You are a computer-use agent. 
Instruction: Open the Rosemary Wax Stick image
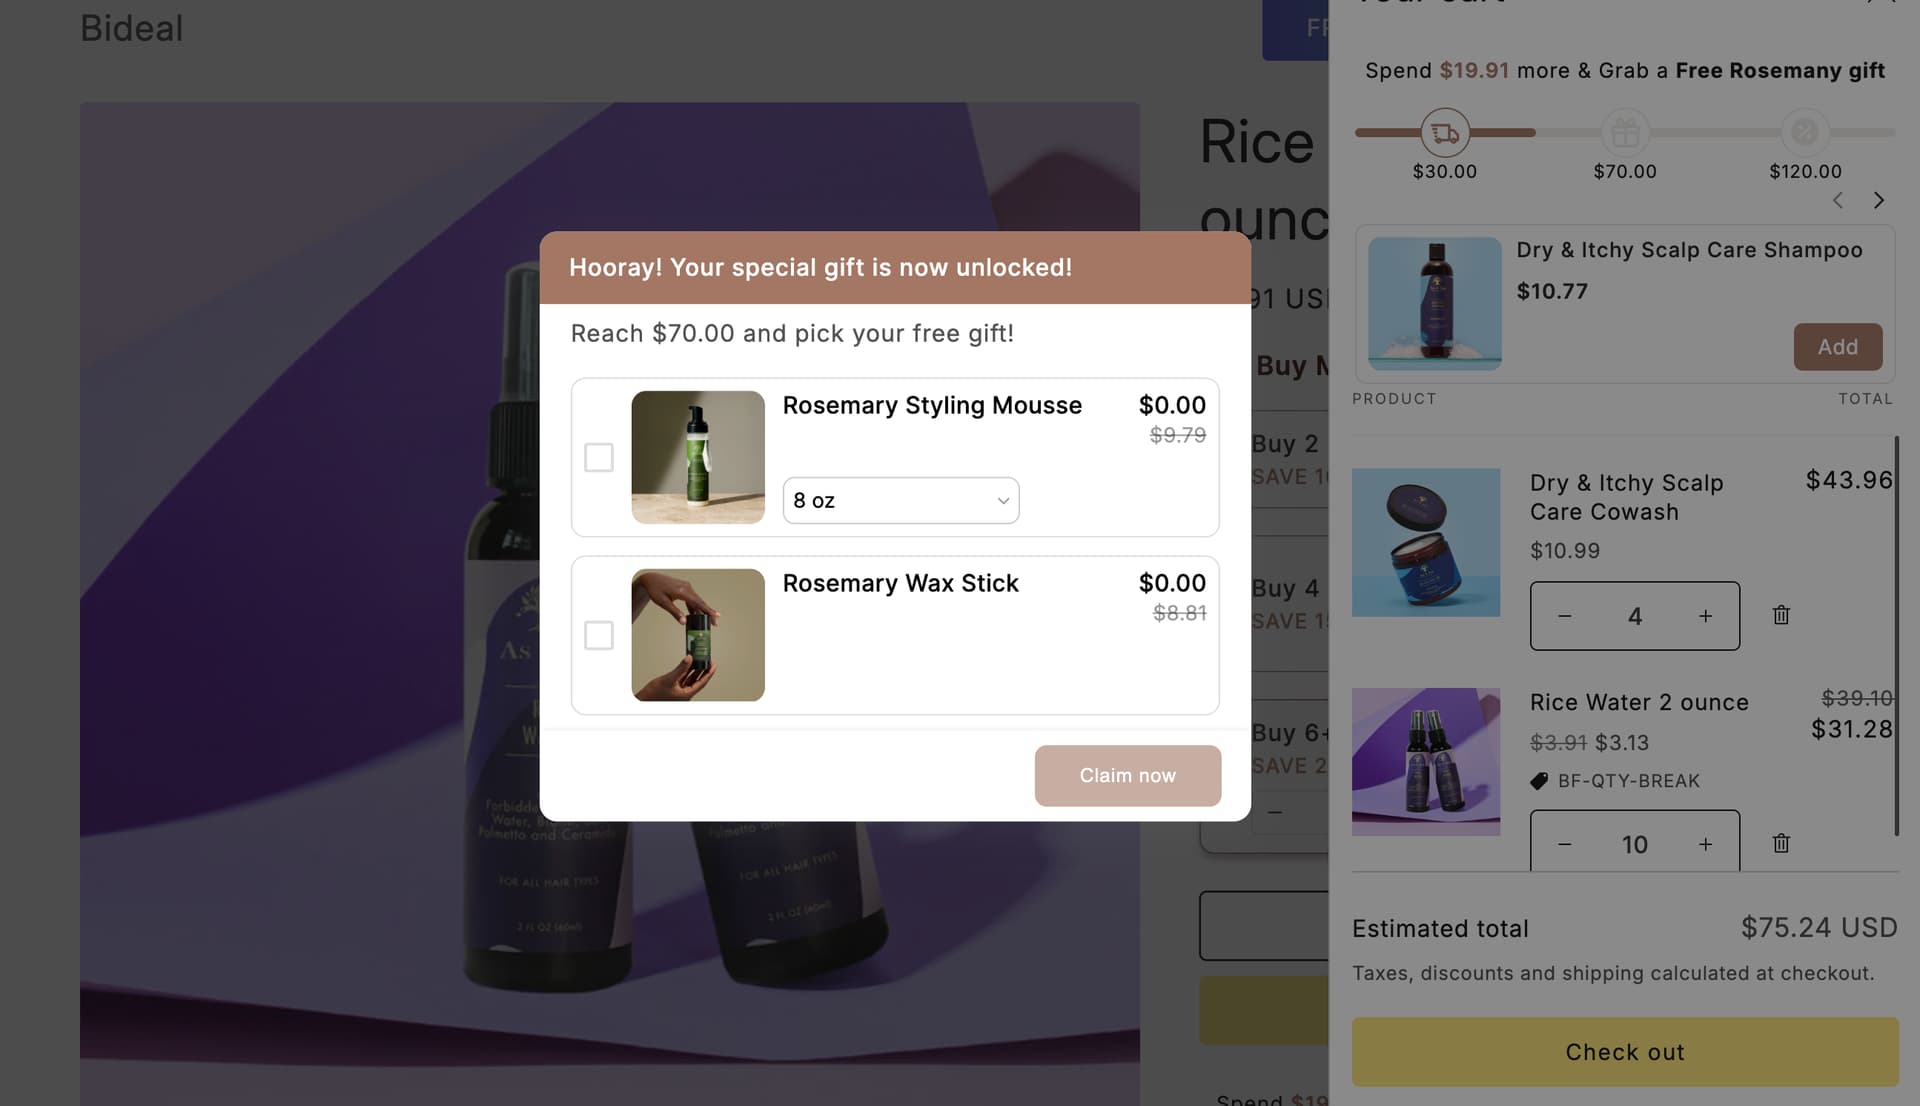(698, 635)
